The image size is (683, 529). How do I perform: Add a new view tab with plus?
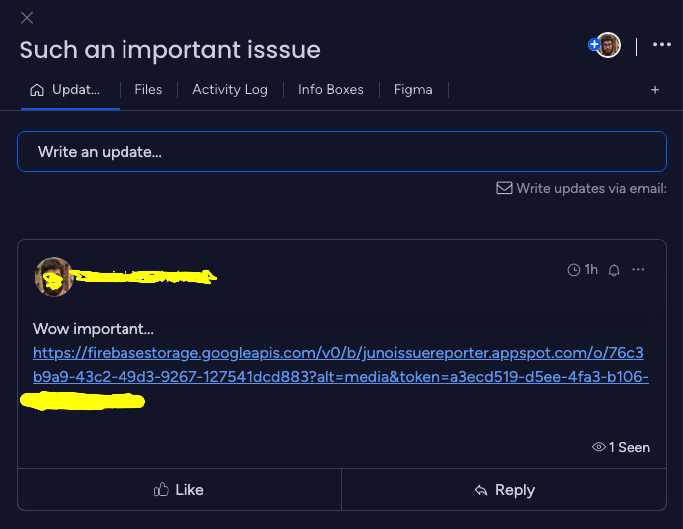655,90
